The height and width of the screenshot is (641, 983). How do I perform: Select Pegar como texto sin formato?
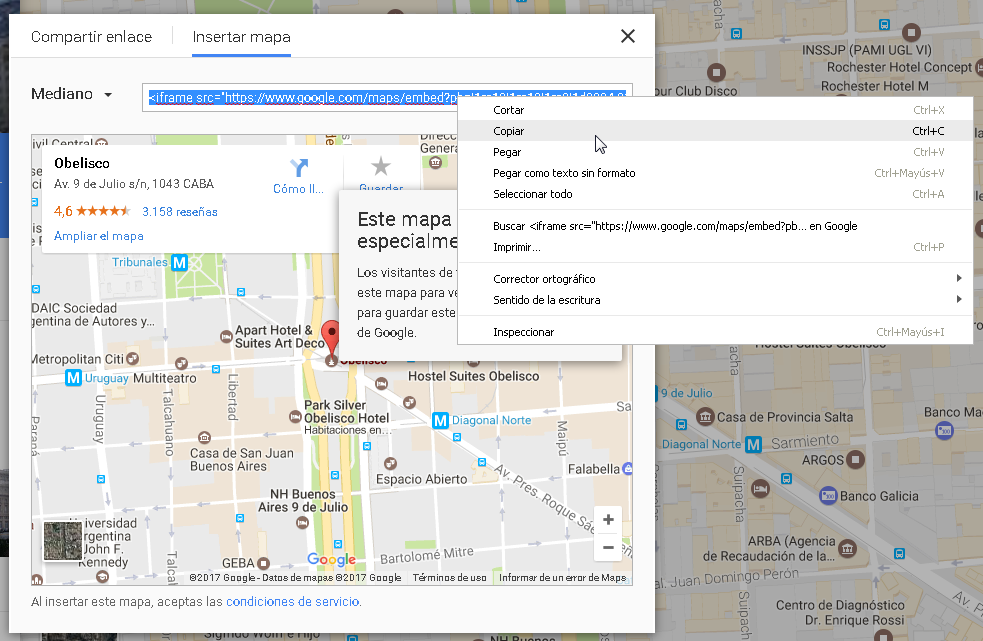(715, 173)
